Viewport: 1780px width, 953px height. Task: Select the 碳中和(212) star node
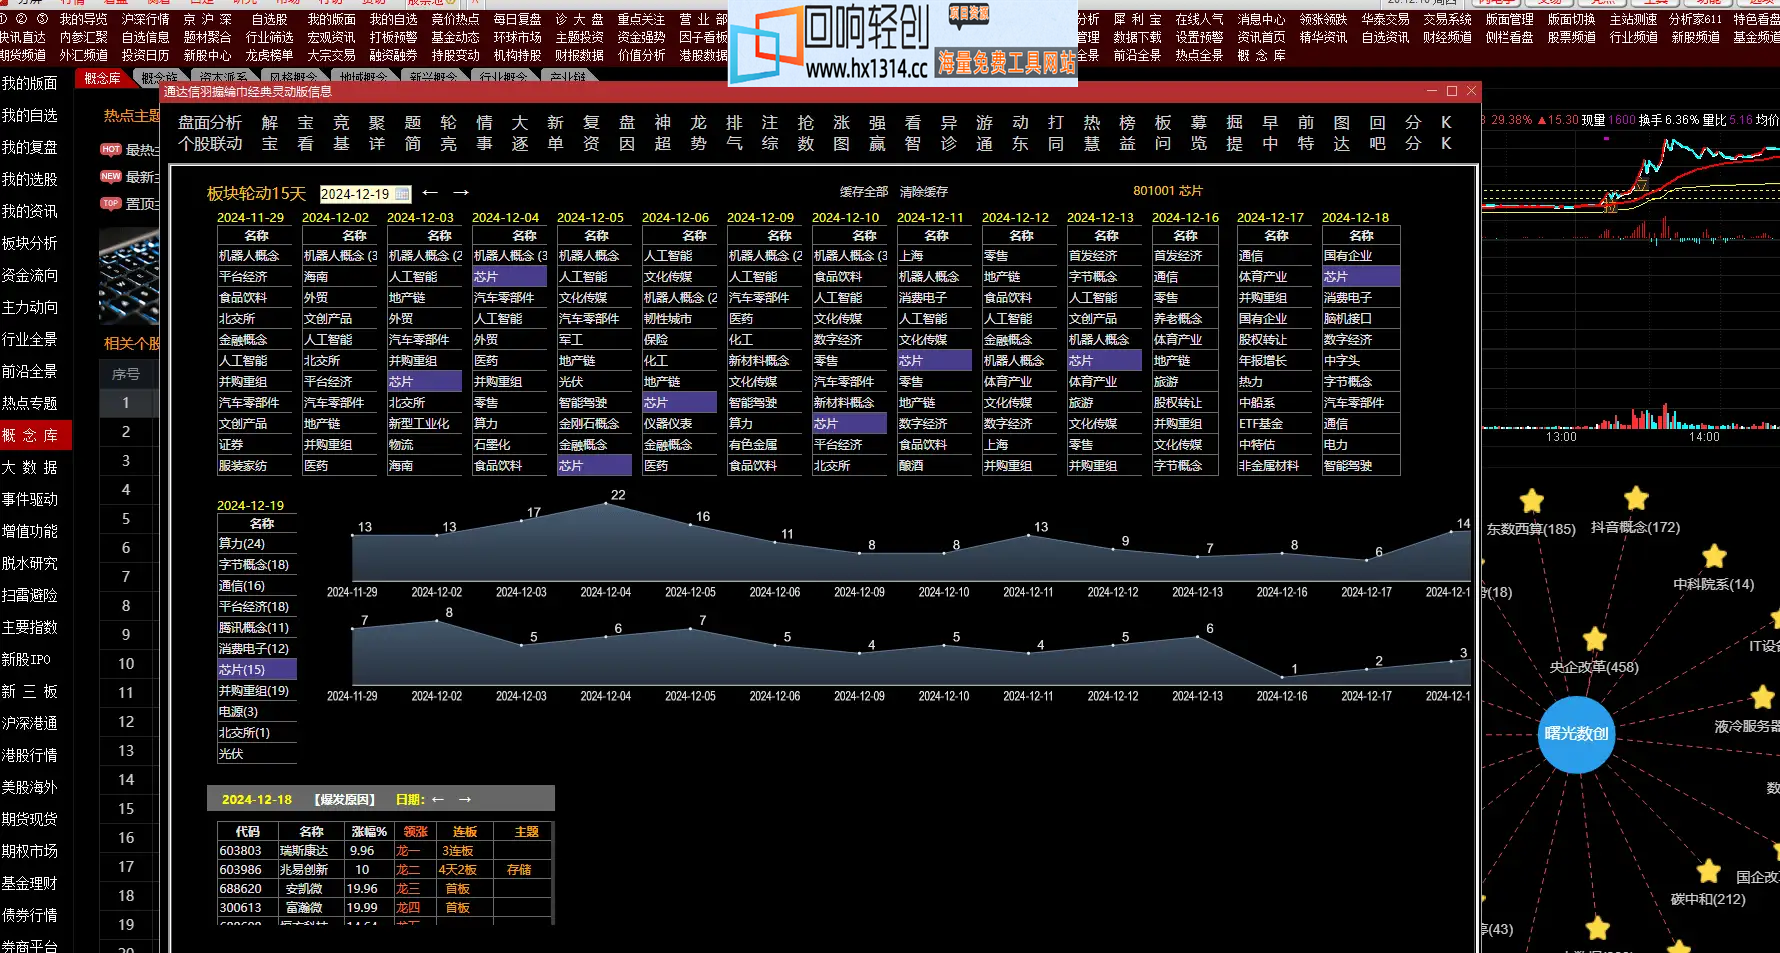pos(1709,871)
